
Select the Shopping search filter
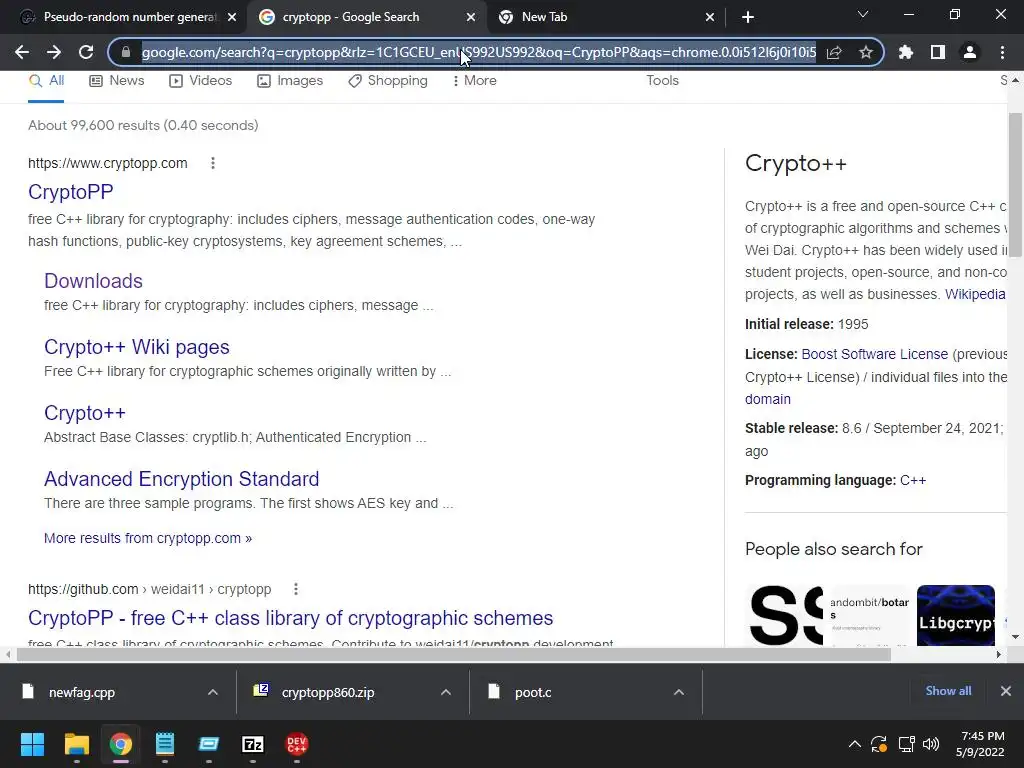pyautogui.click(x=388, y=81)
